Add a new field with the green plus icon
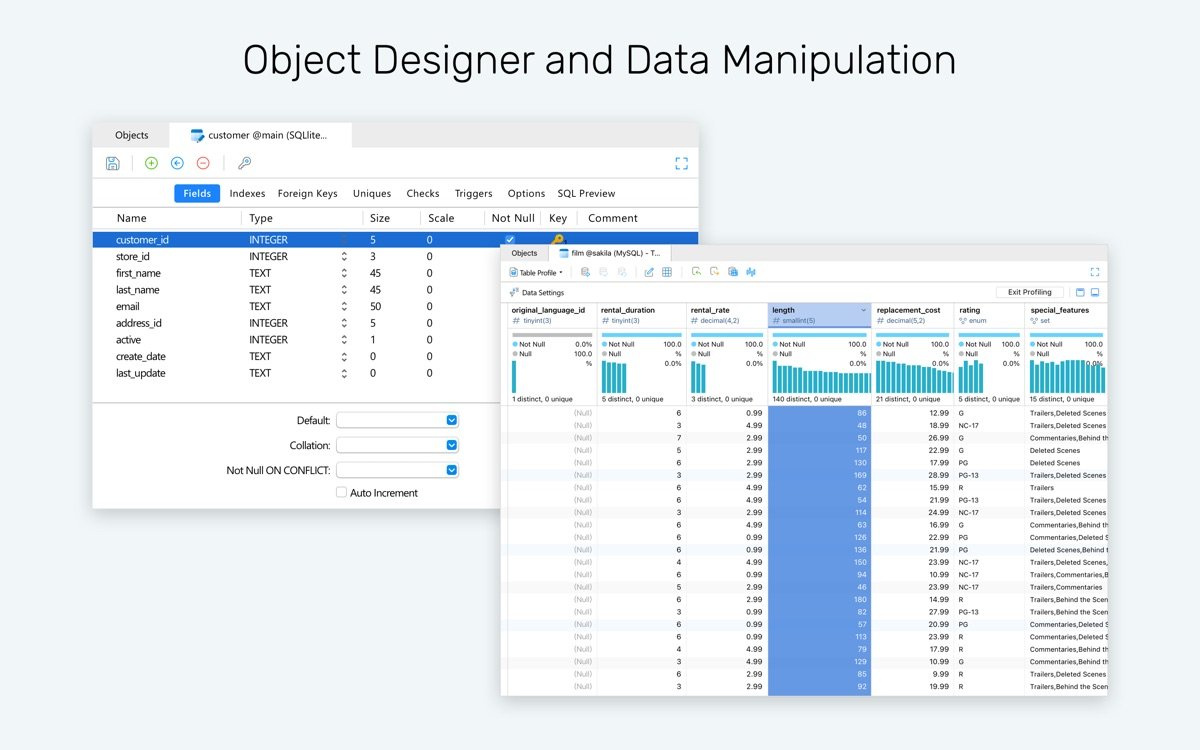Viewport: 1200px width, 750px height. 151,163
